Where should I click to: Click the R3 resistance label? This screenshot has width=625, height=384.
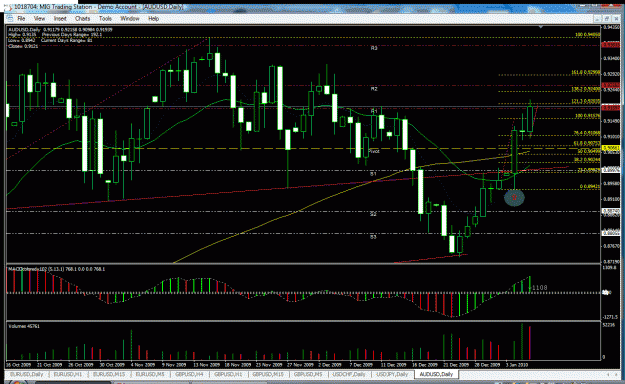(374, 48)
